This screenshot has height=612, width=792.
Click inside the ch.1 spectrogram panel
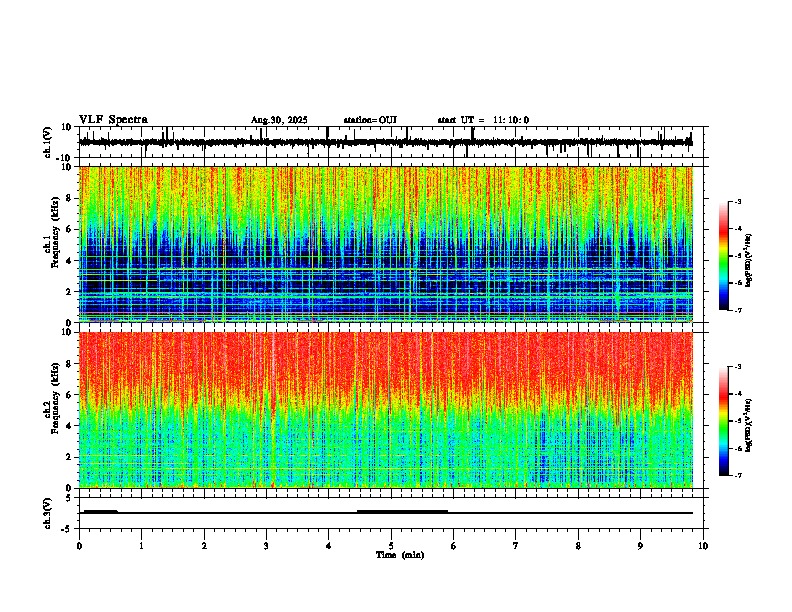(x=386, y=244)
